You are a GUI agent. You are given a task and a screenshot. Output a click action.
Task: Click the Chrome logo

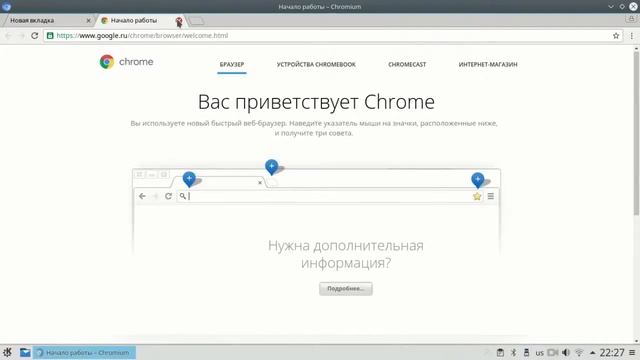pyautogui.click(x=126, y=62)
